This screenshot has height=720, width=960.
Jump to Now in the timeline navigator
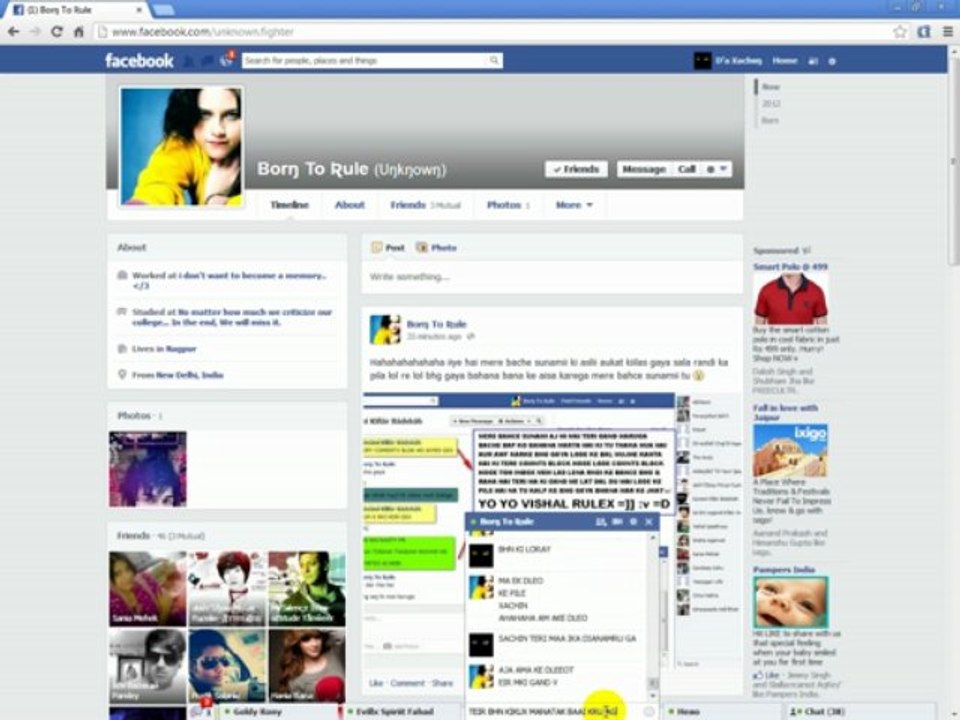point(770,87)
